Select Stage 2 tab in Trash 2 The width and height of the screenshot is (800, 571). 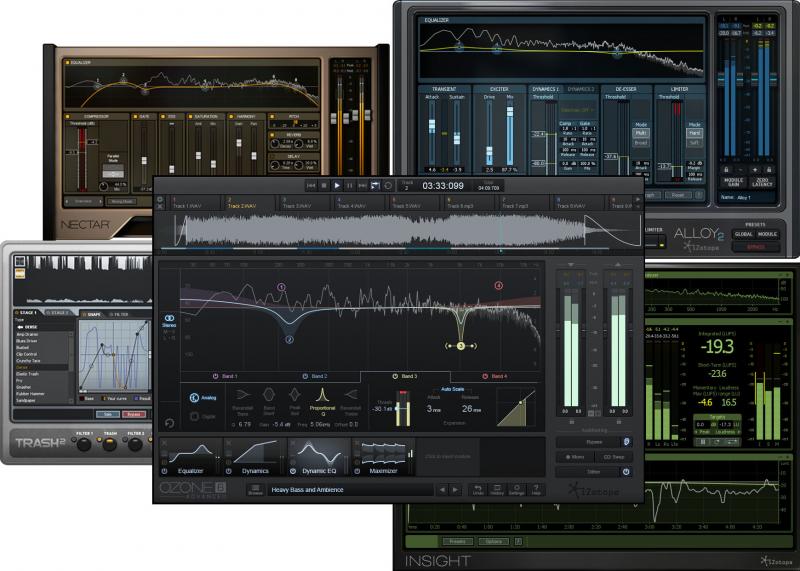point(59,313)
